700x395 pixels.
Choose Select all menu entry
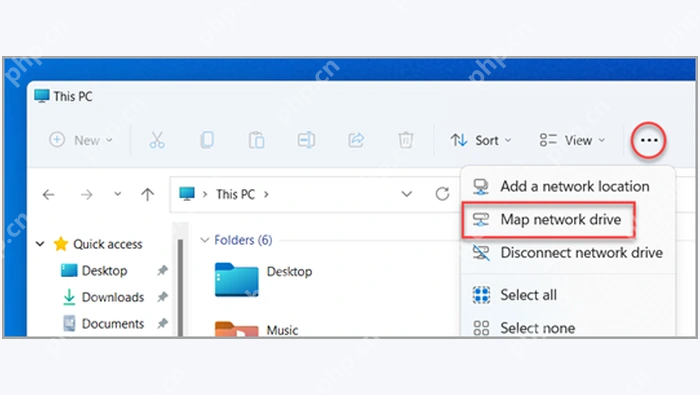pos(568,295)
